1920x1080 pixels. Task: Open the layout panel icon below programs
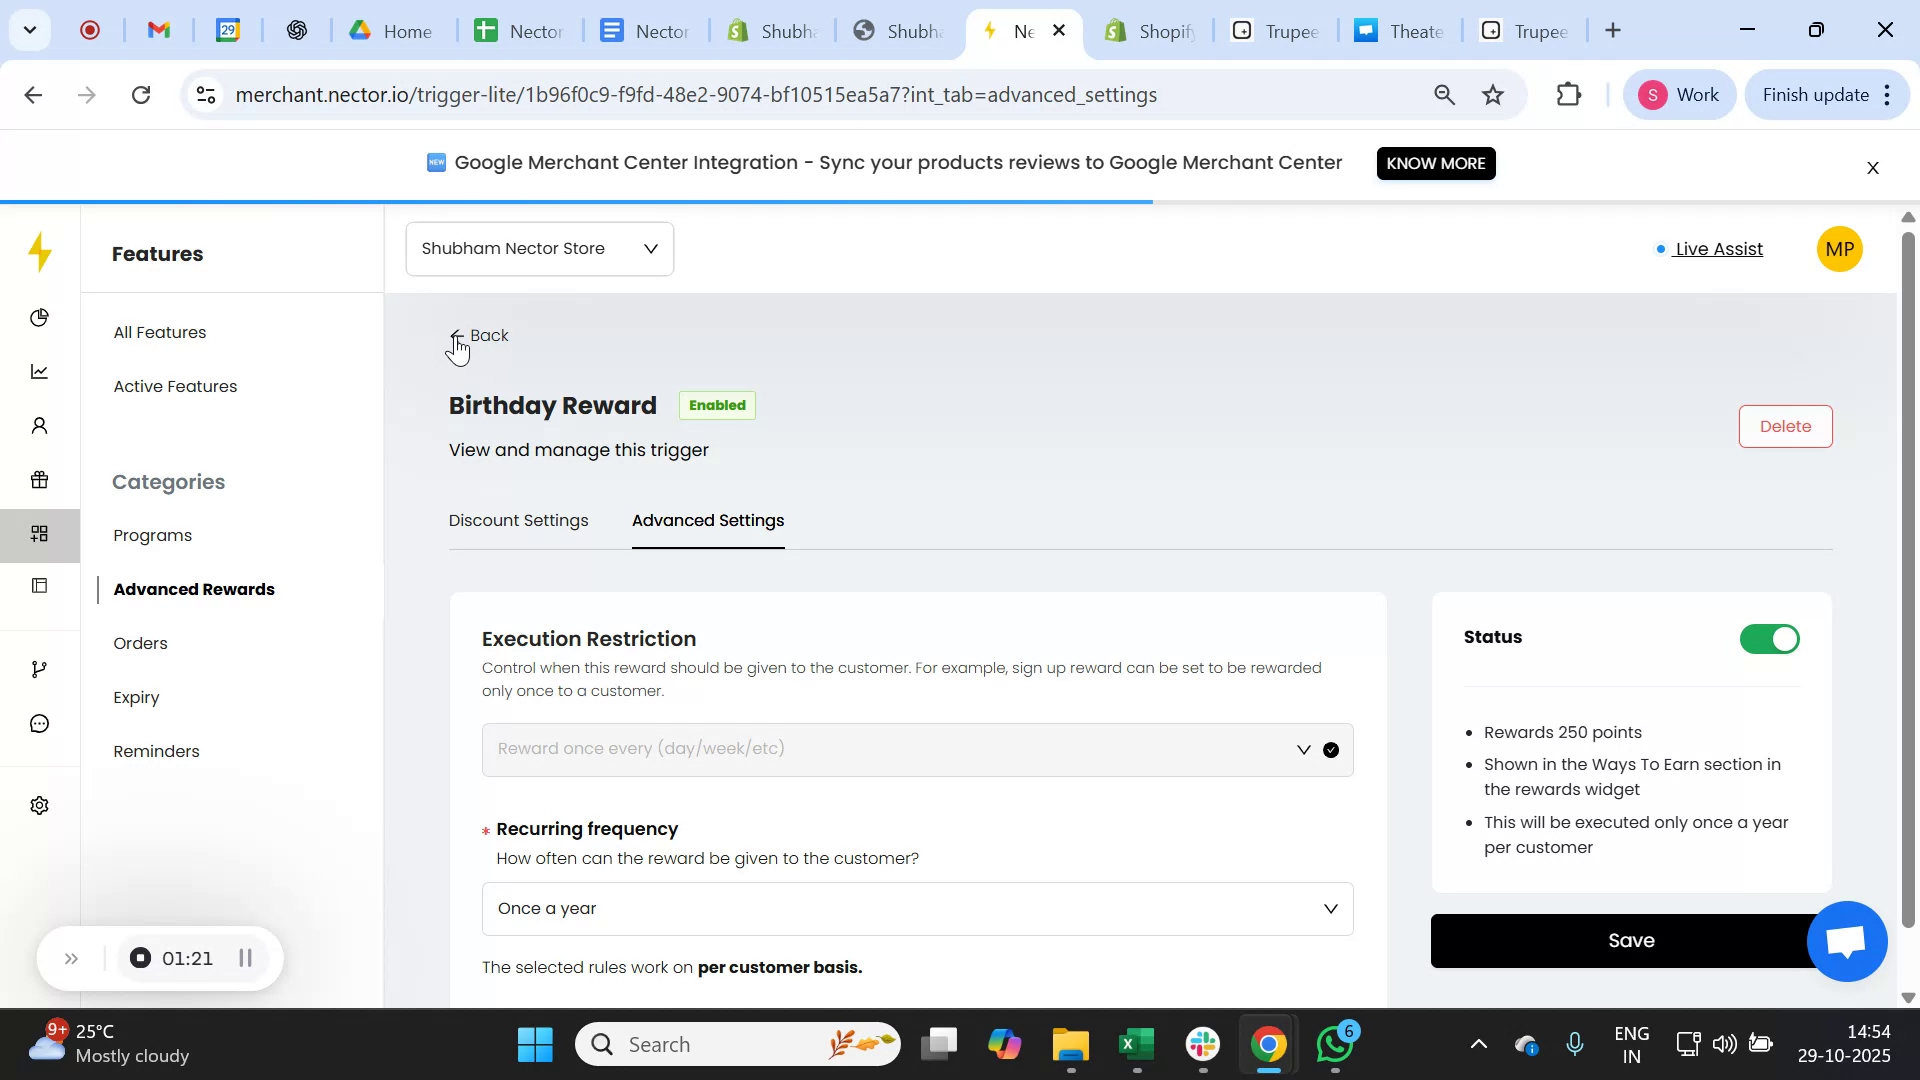click(x=39, y=586)
